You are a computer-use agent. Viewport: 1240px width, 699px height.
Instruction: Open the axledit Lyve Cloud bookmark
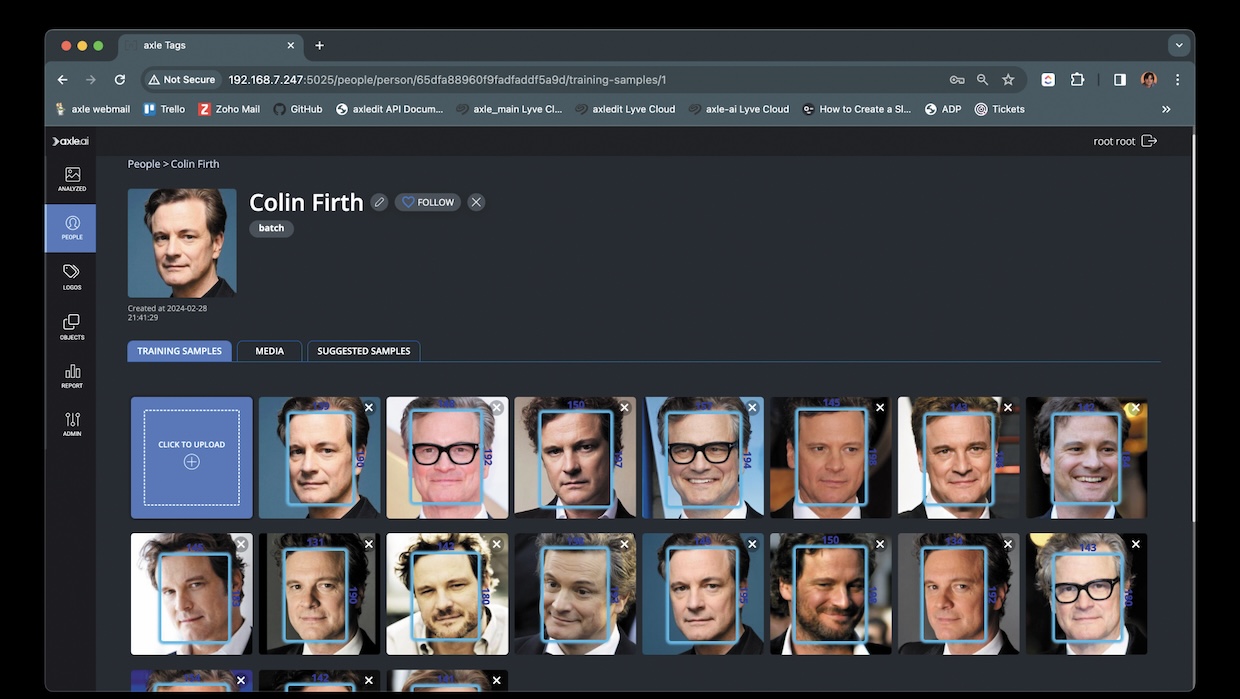coord(626,109)
